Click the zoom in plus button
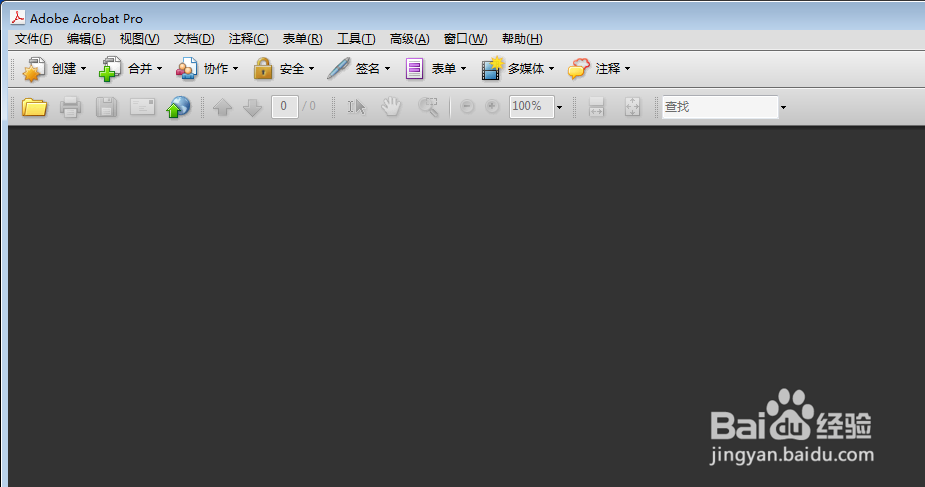 (492, 107)
